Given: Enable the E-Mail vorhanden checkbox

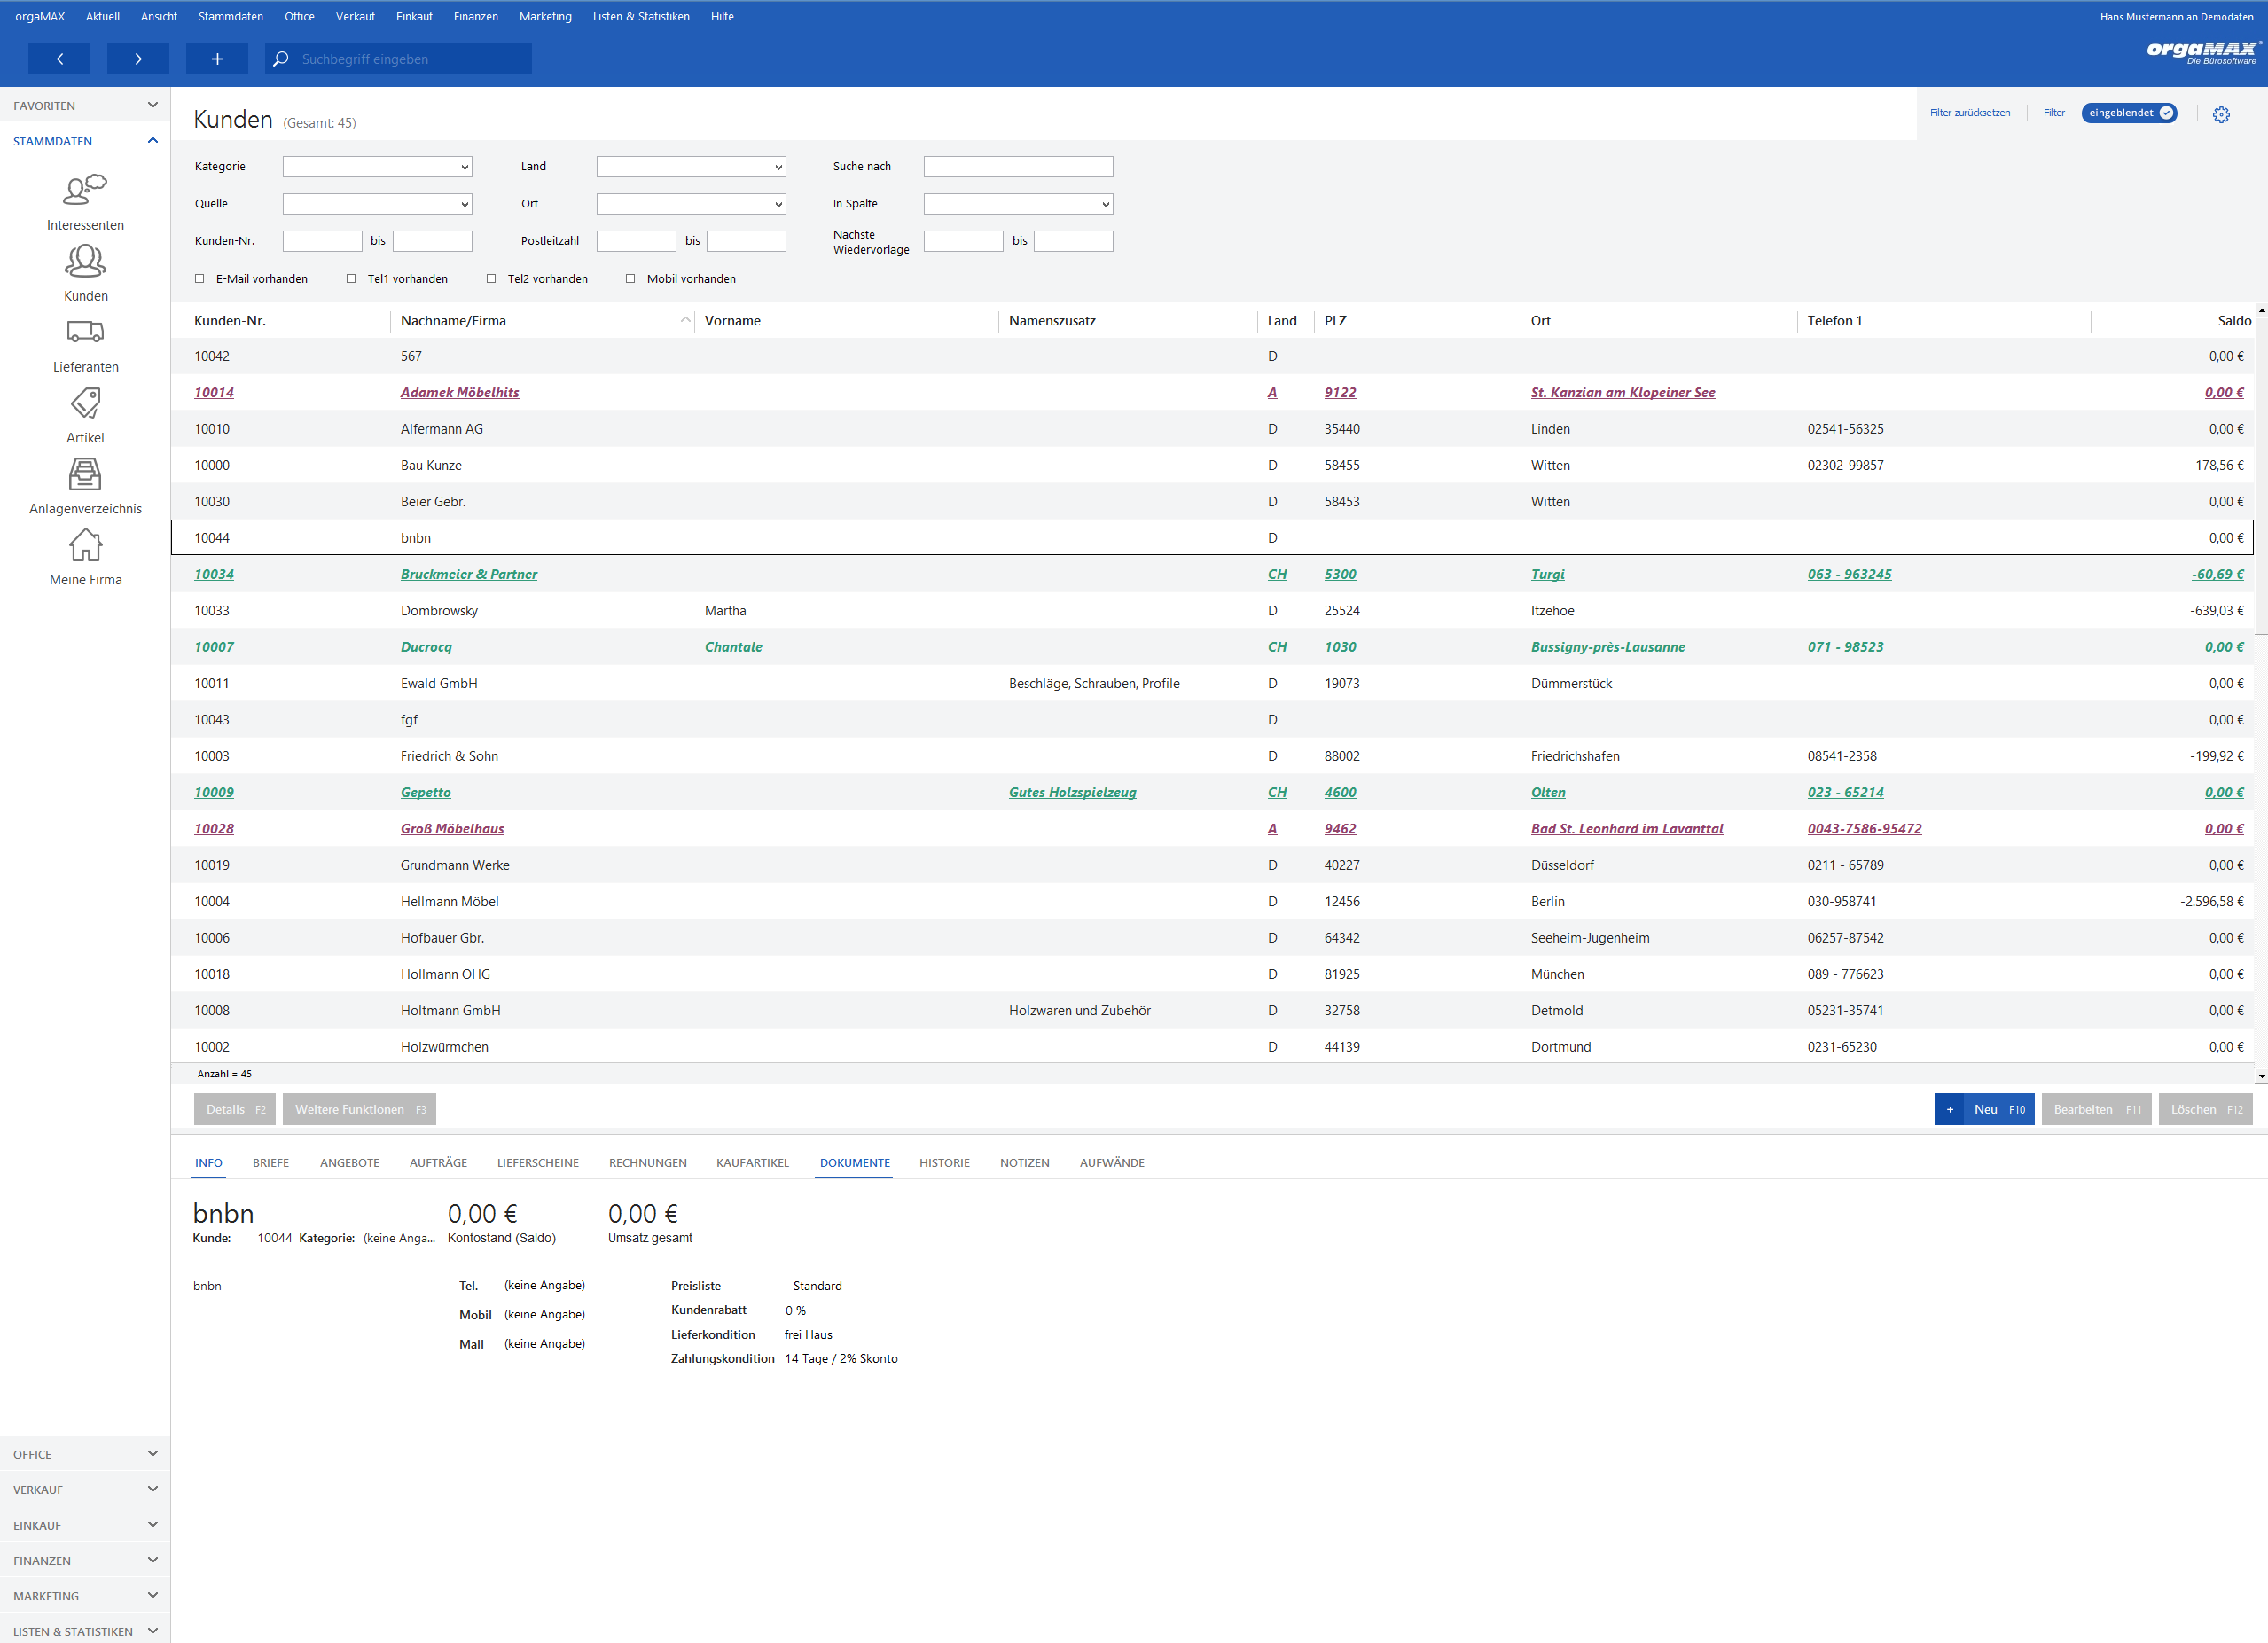Looking at the screenshot, I should [x=199, y=279].
